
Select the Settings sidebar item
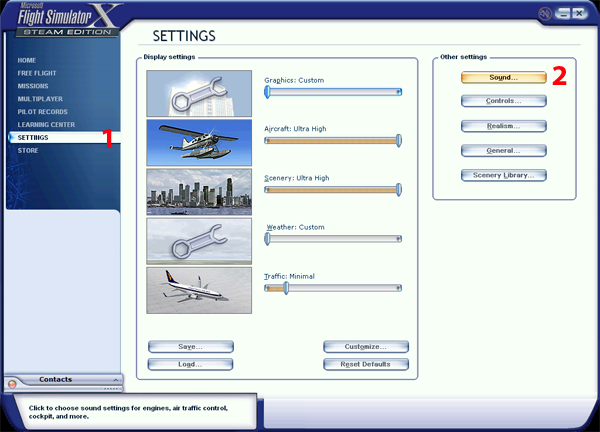click(64, 137)
